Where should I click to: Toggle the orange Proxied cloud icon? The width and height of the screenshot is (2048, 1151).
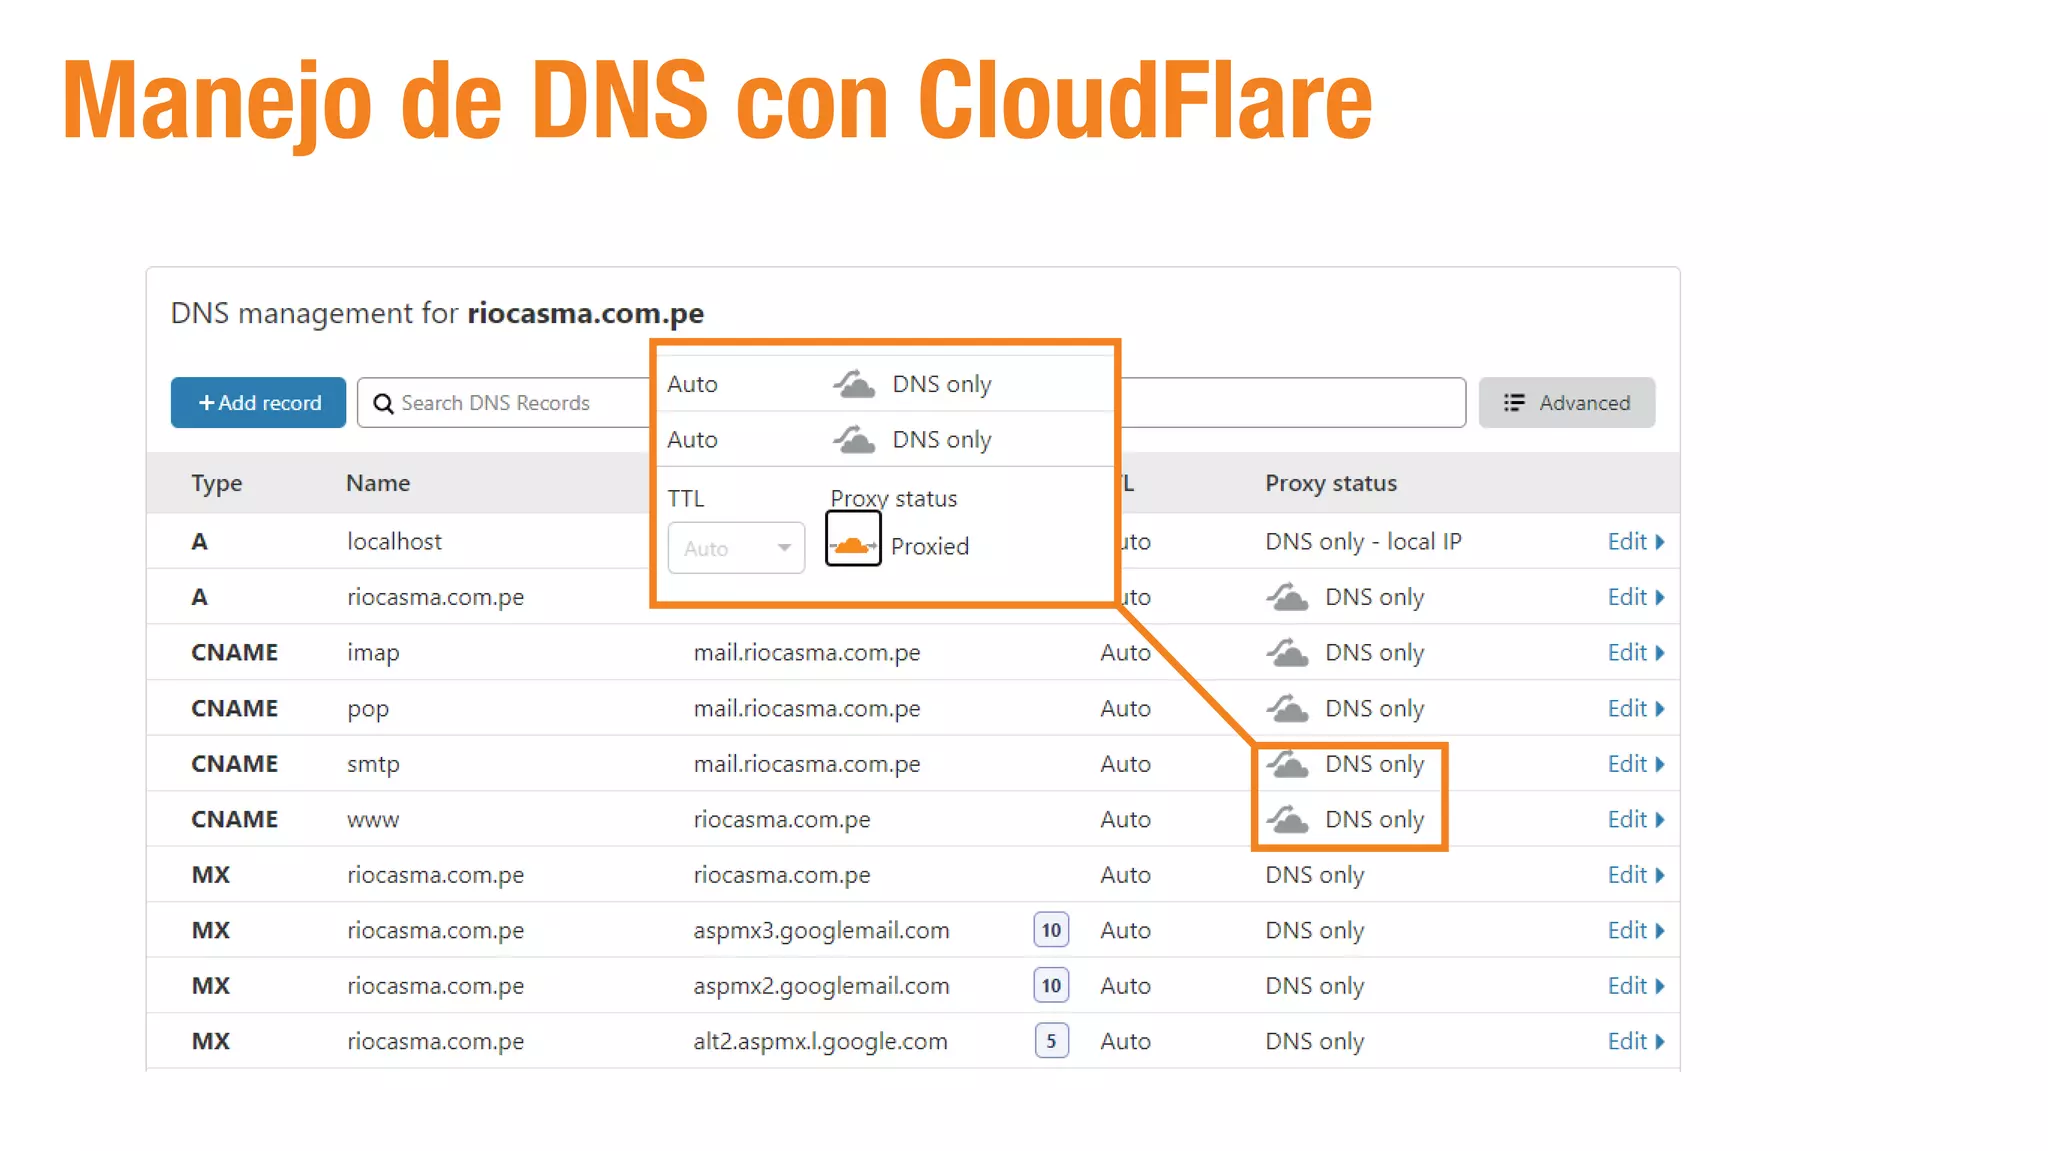click(x=853, y=538)
